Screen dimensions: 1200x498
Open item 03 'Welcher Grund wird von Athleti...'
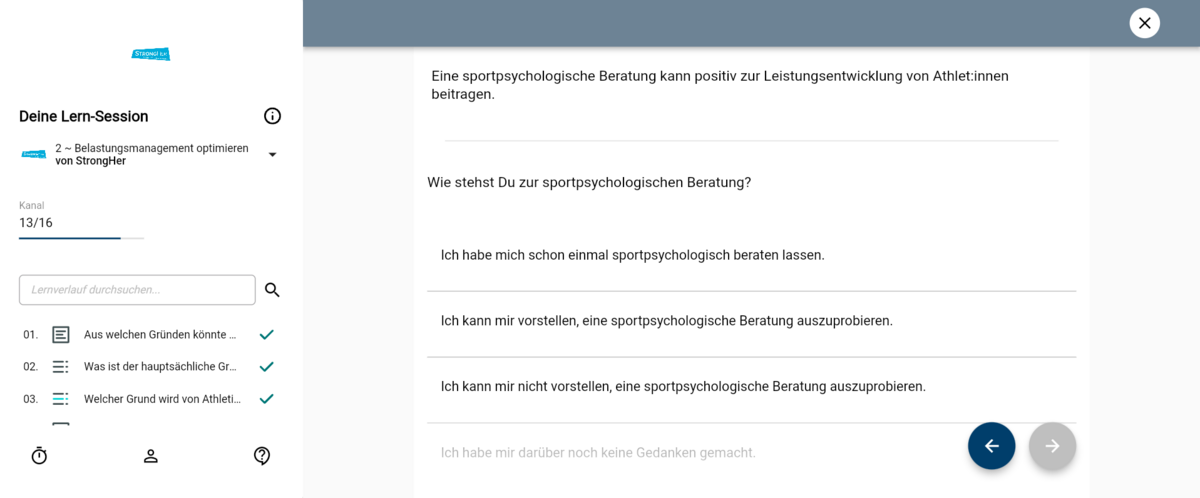[162, 399]
